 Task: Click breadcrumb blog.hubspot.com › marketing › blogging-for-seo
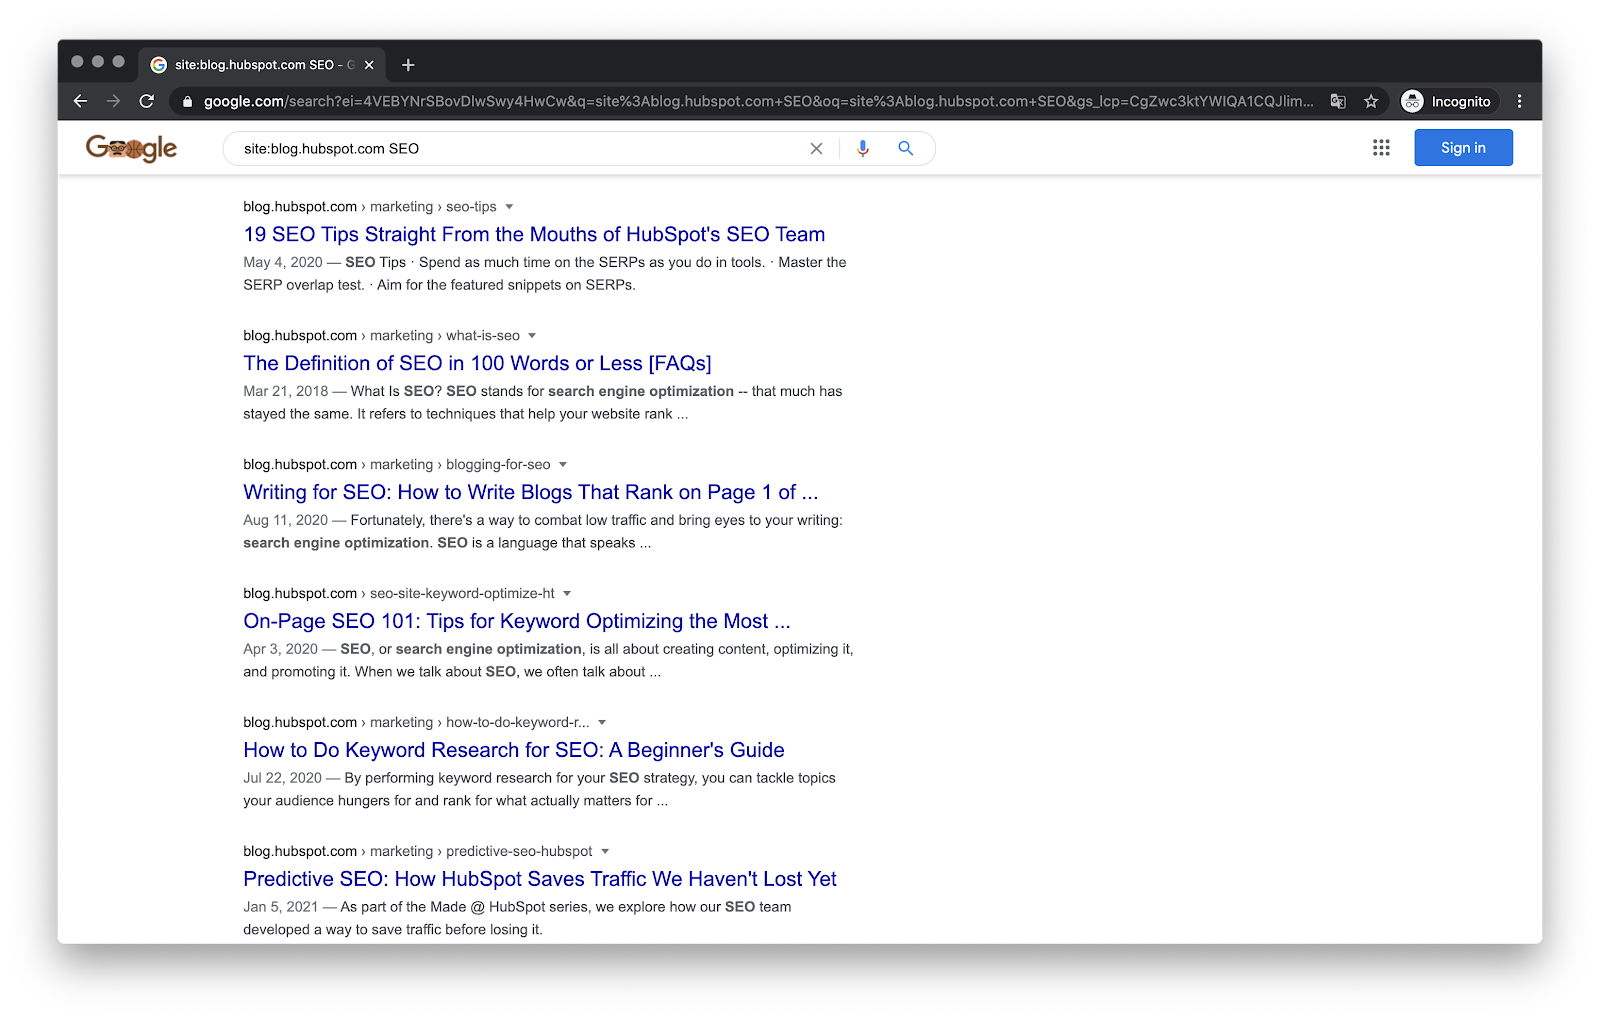(x=397, y=465)
